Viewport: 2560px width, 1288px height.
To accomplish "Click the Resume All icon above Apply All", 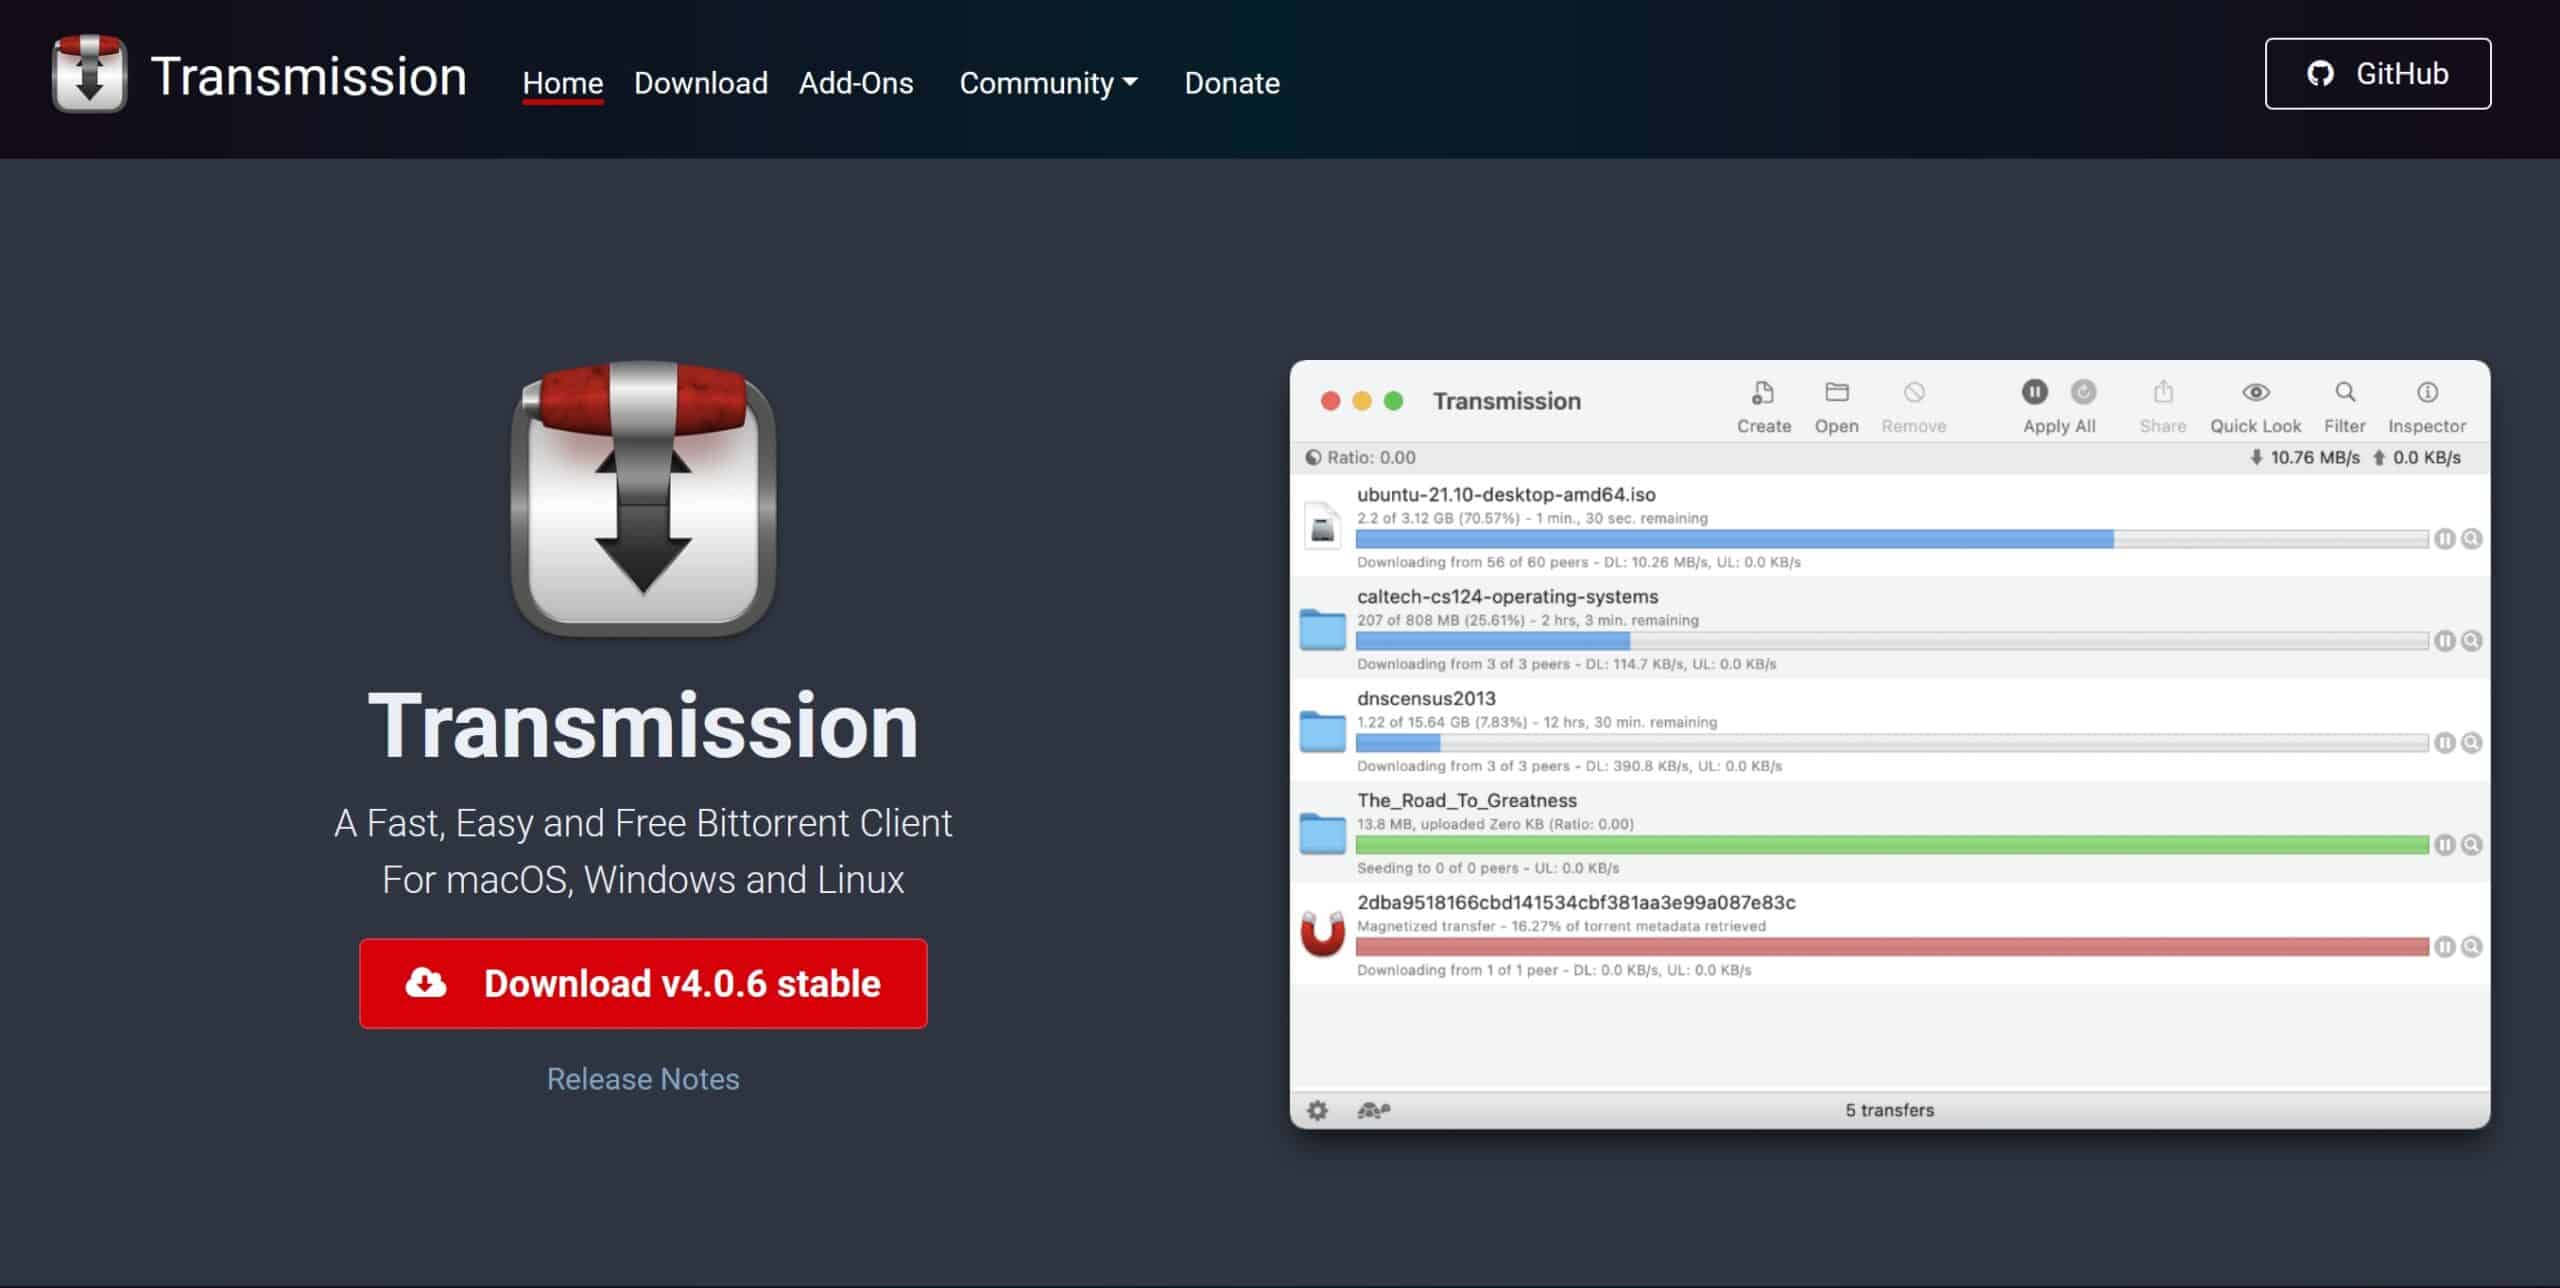I will click(x=2084, y=391).
